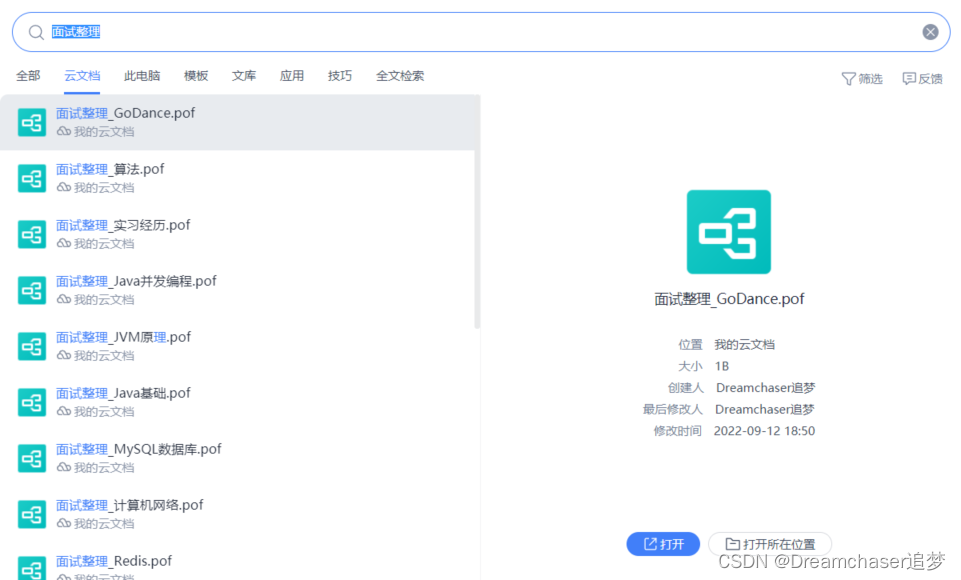961x580 pixels.
Task: Click the 面试整理_JVM原理.pof file icon
Action: point(32,346)
